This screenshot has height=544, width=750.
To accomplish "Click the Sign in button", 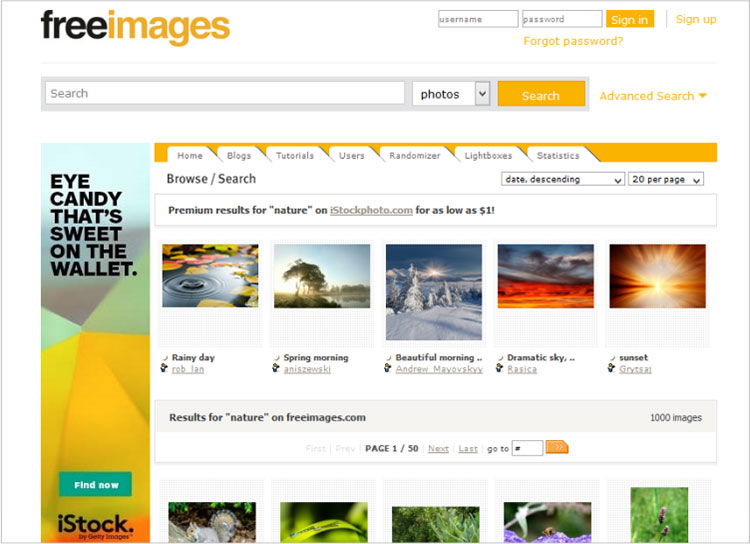I will tap(629, 19).
